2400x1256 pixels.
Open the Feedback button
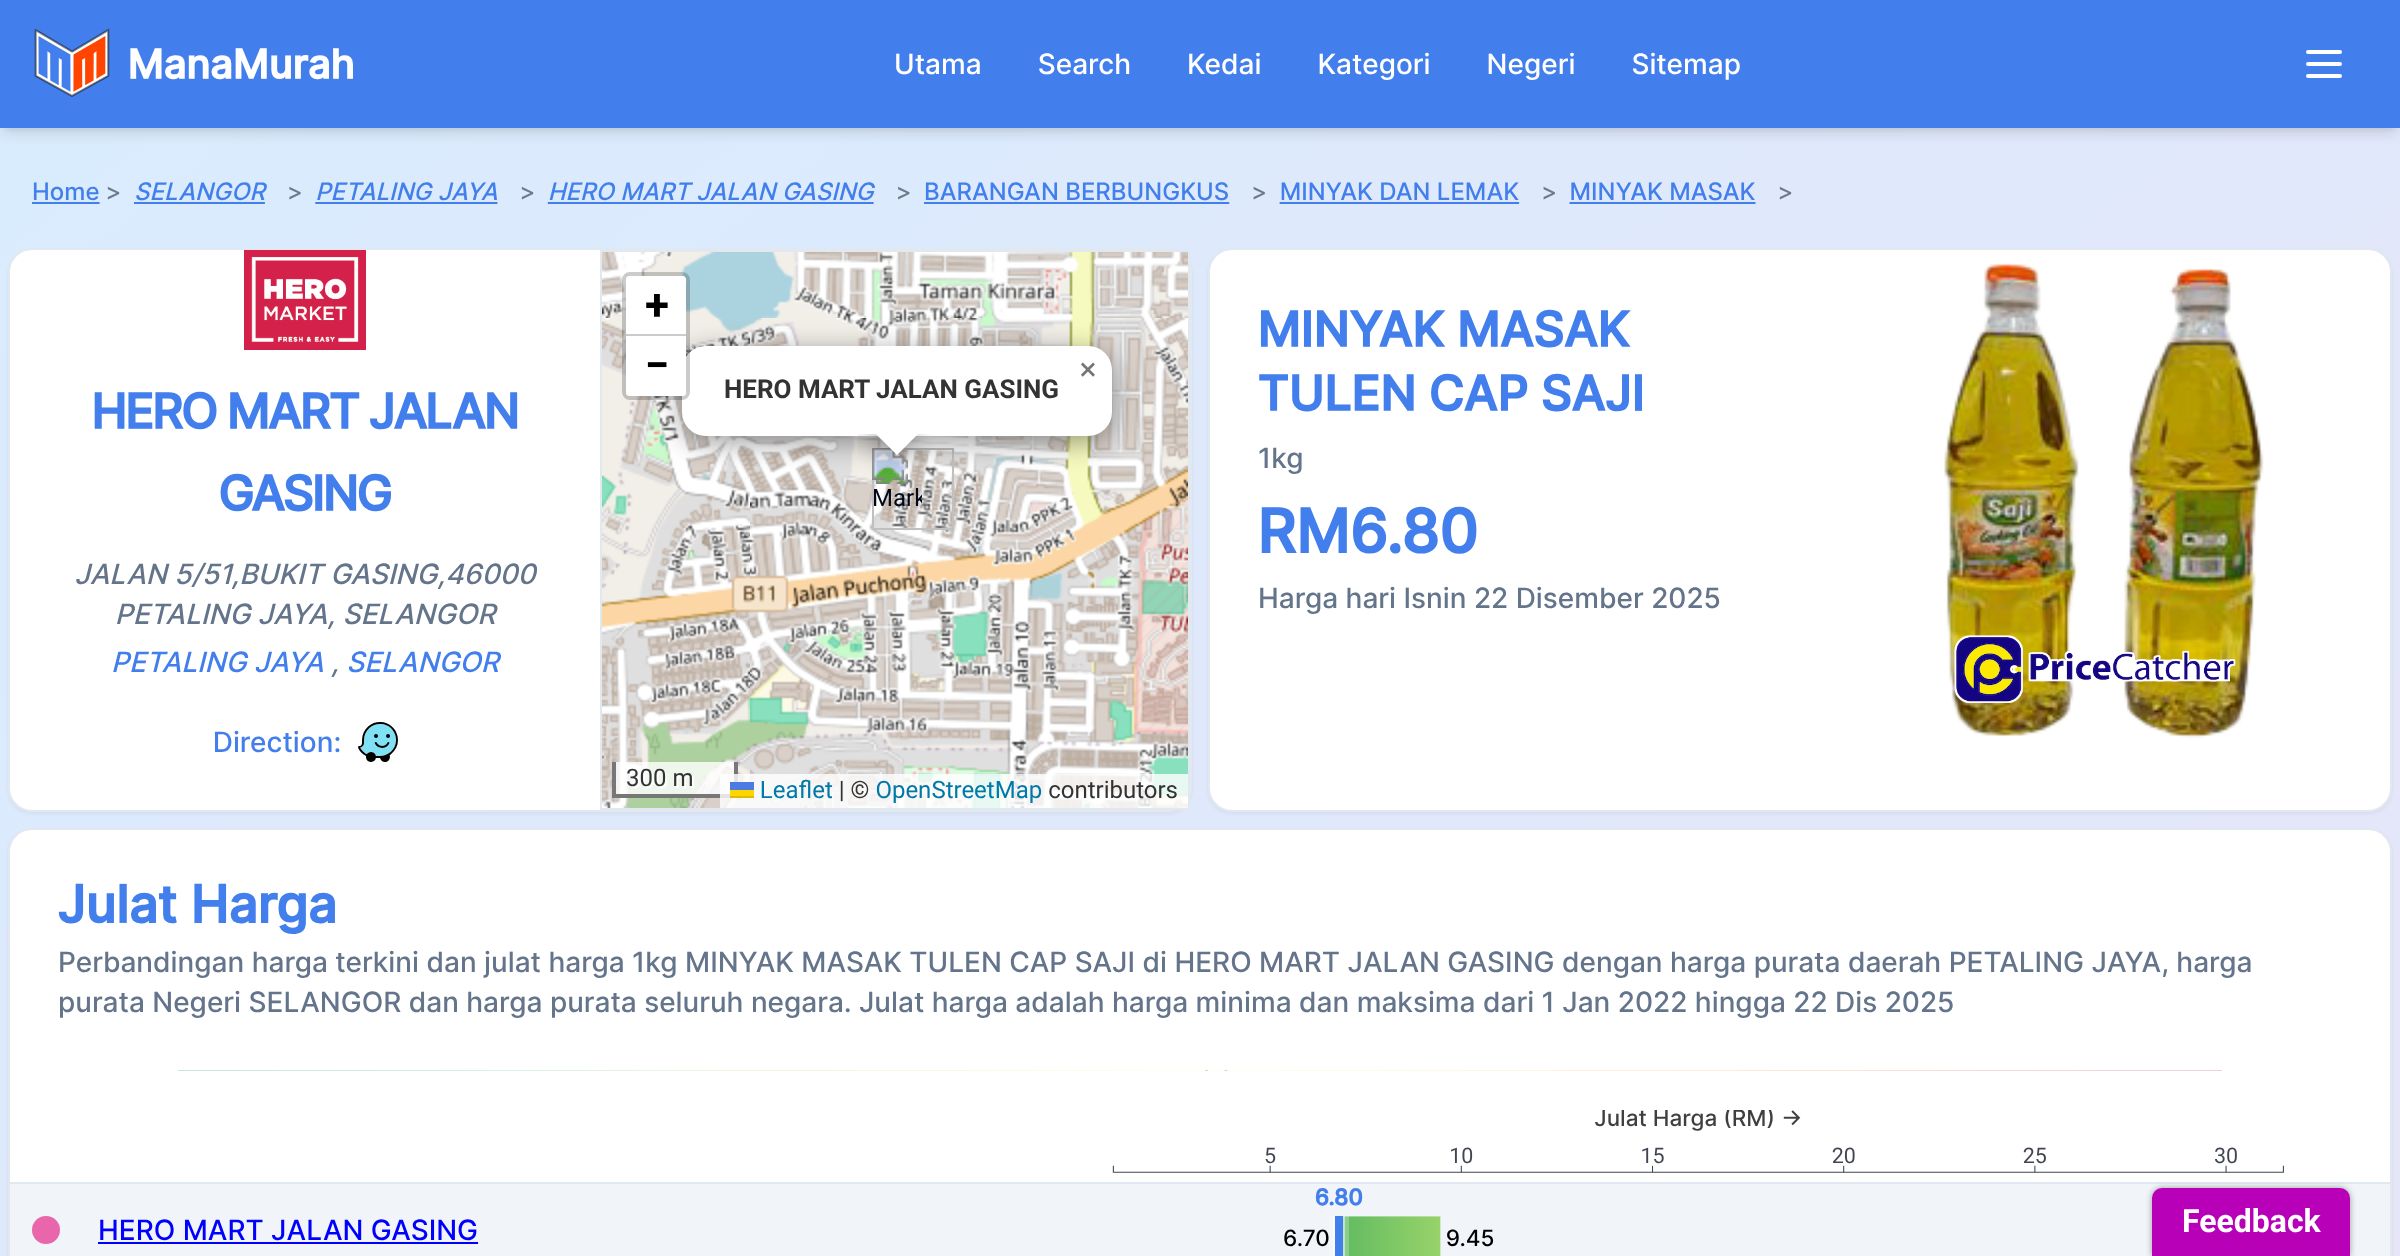pos(2250,1221)
